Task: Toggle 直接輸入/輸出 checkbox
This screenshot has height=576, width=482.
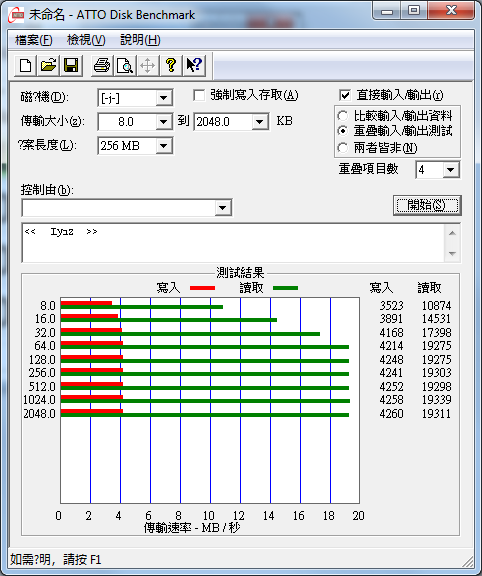Action: [x=345, y=96]
